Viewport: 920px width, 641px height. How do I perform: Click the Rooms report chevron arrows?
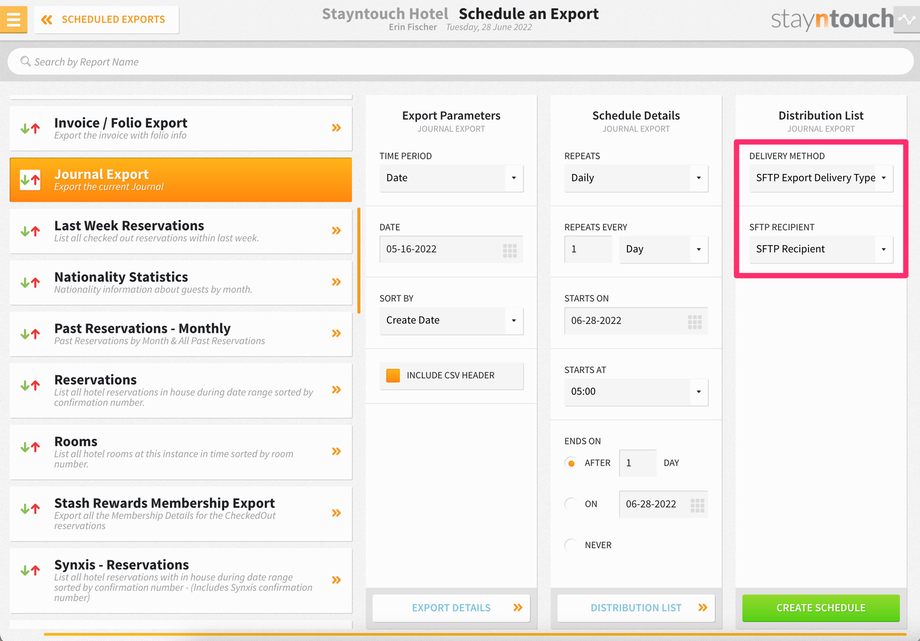[336, 451]
